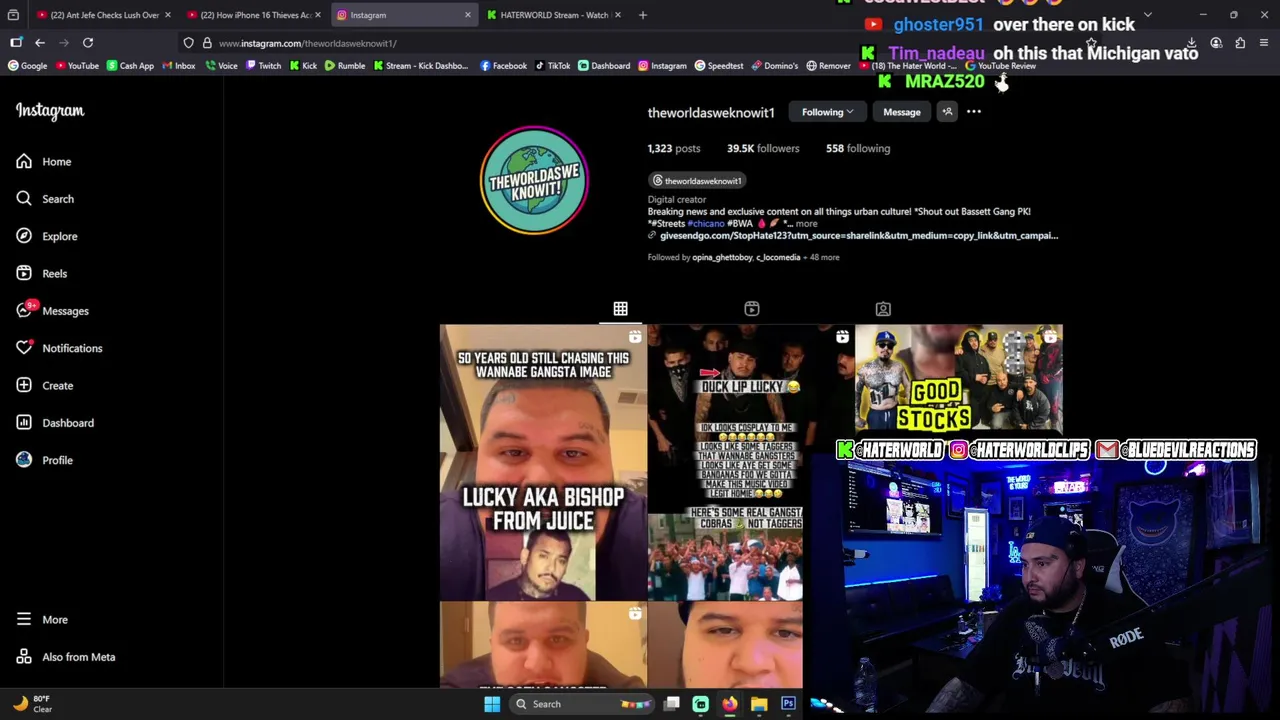The width and height of the screenshot is (1280, 720).
Task: View the 39.5K followers list
Action: (x=763, y=148)
